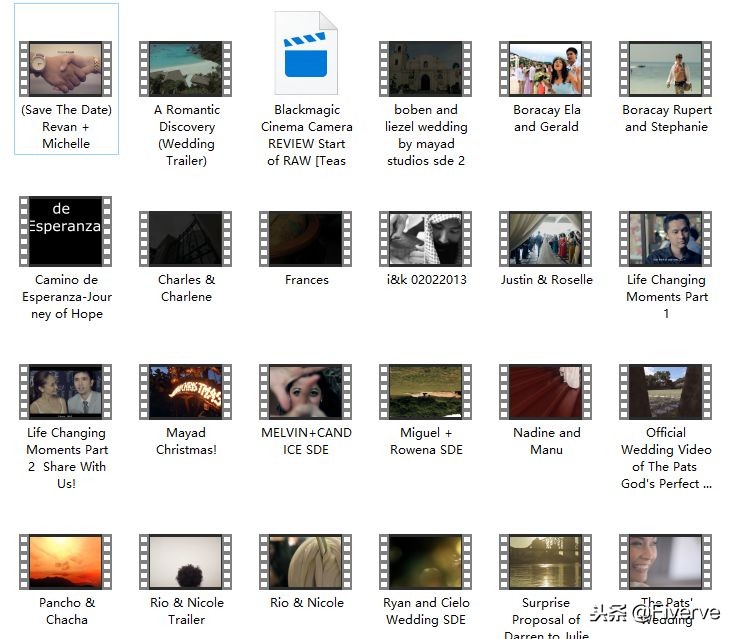This screenshot has height=639, width=737.
Task: Select the Nadine and Manu video file
Action: (546, 392)
